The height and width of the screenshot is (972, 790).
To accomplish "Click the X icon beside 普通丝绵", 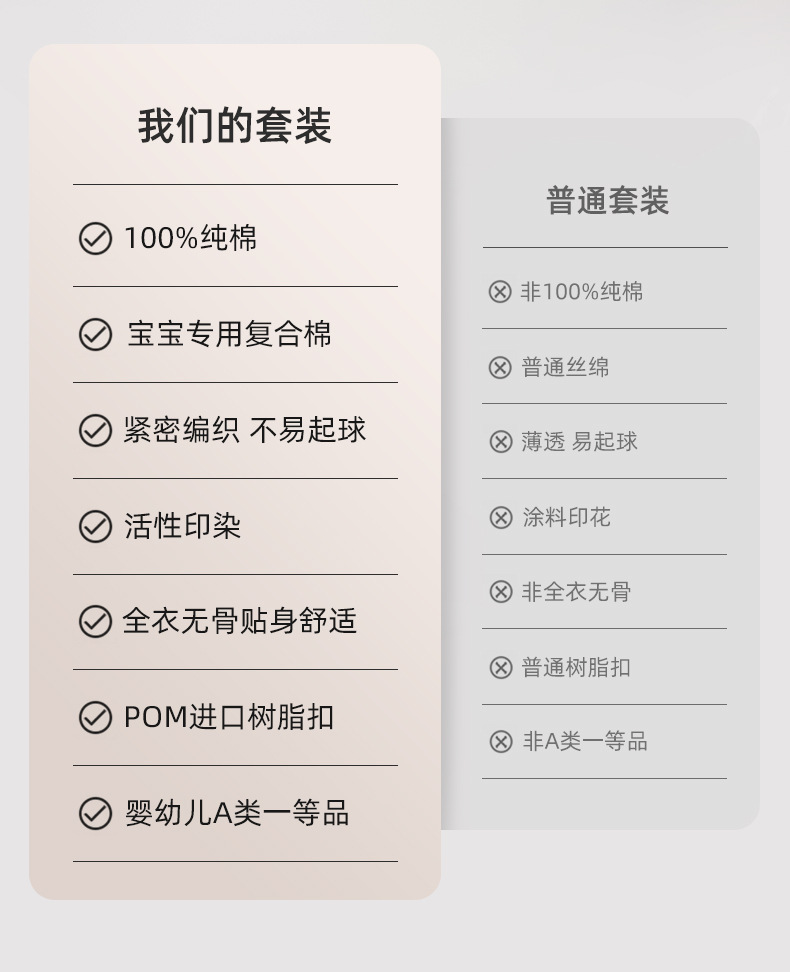I will click(x=500, y=367).
